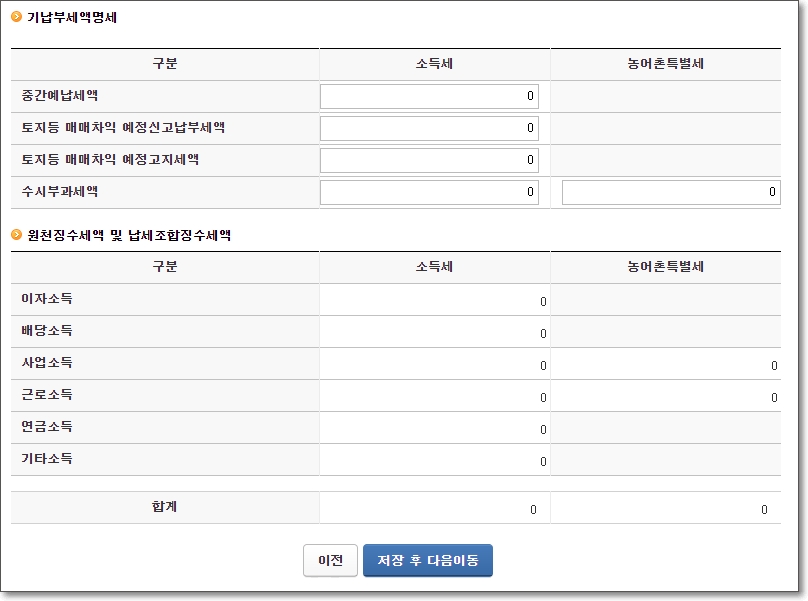The image size is (808, 601).
Task: Click the 소득세 header in 원천징수세액 table
Action: tap(434, 267)
